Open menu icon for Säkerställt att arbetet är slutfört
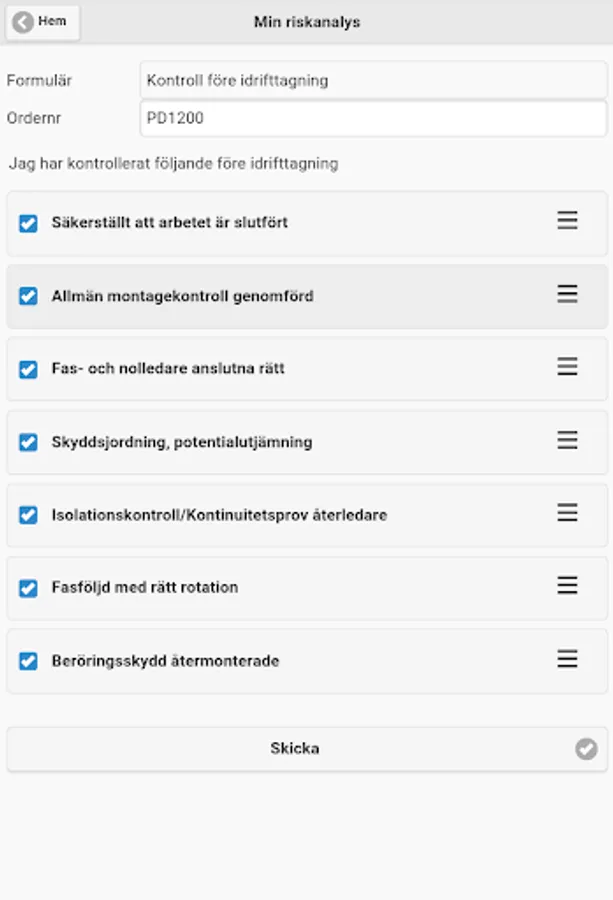The width and height of the screenshot is (613, 900). (x=567, y=221)
